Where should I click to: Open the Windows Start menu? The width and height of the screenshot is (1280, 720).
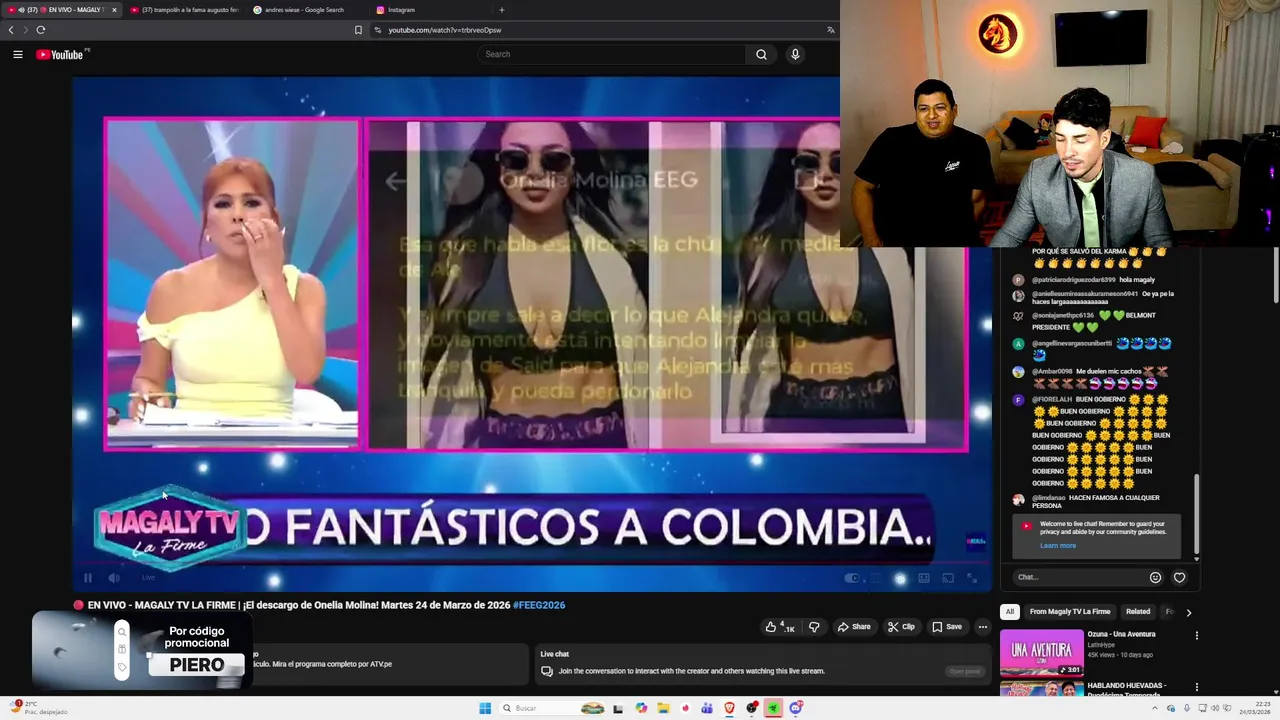click(x=485, y=708)
